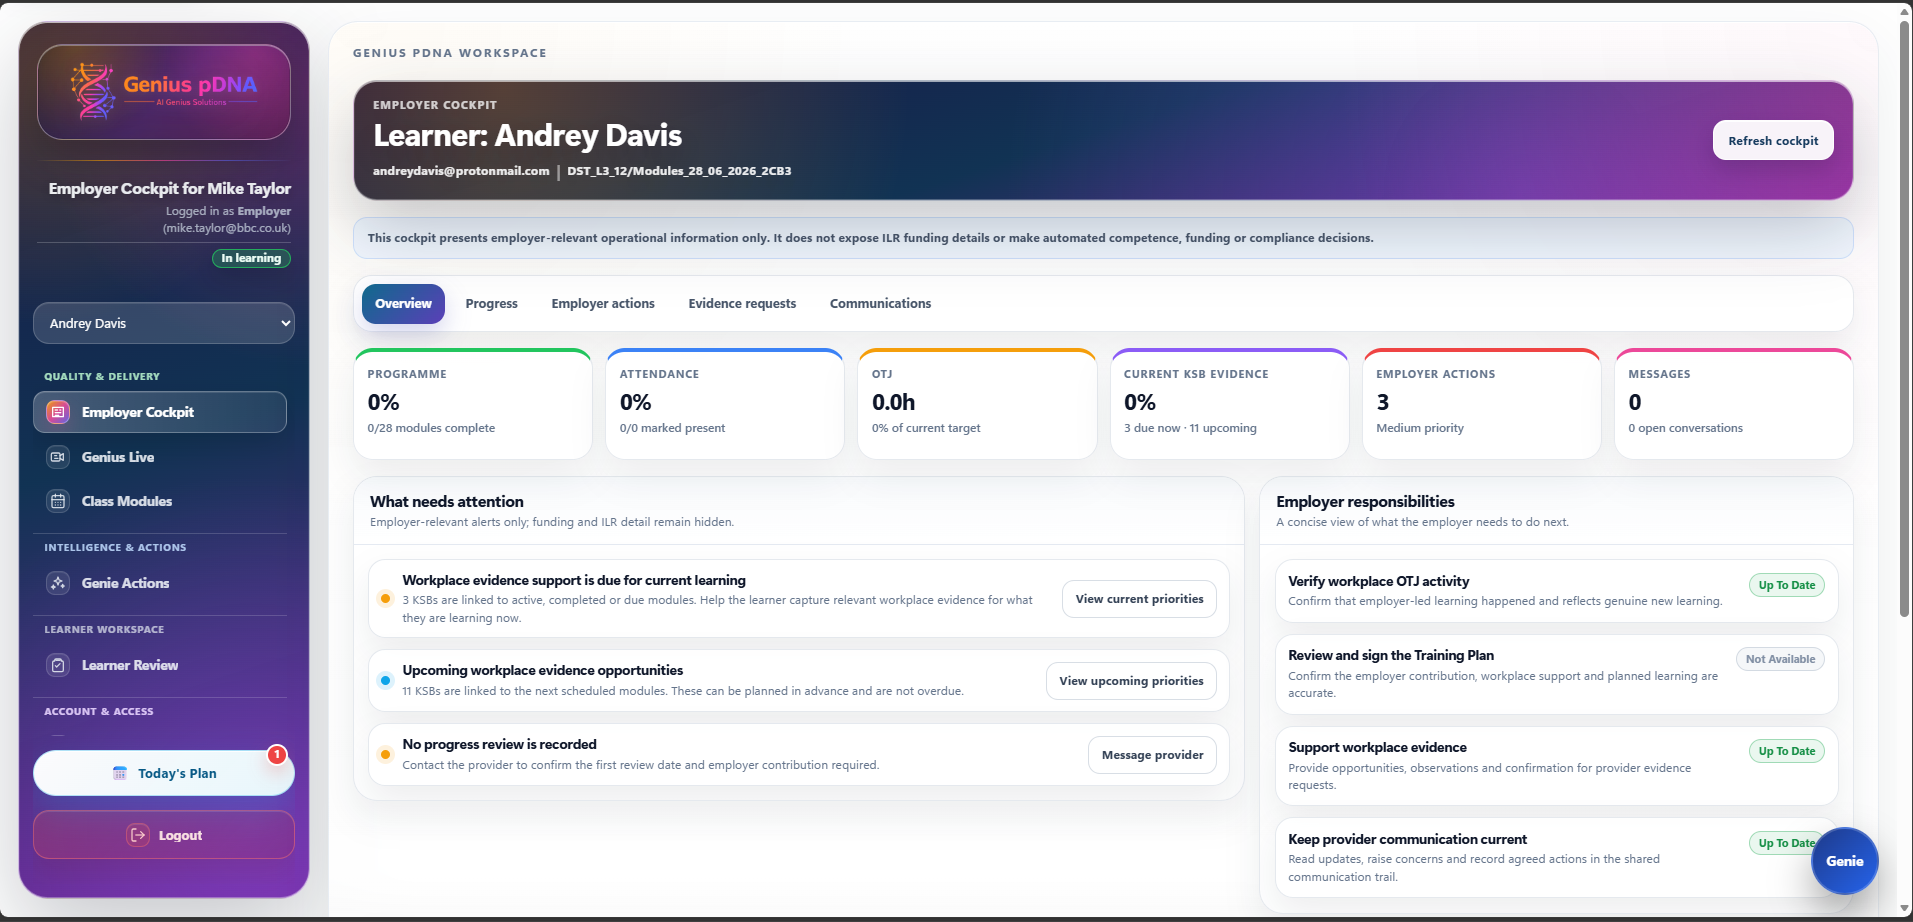
Task: Click the page vertical scrollbar
Action: [1904, 320]
